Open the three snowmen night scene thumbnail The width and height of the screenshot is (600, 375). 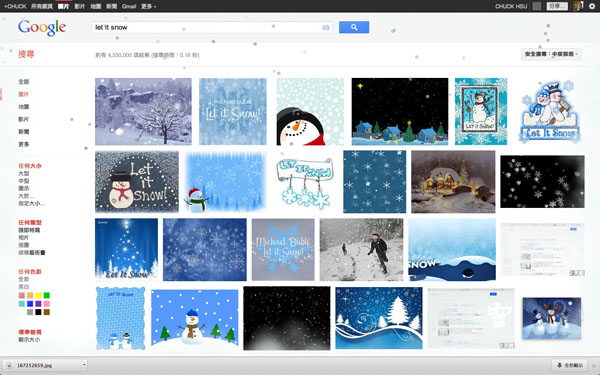552,318
